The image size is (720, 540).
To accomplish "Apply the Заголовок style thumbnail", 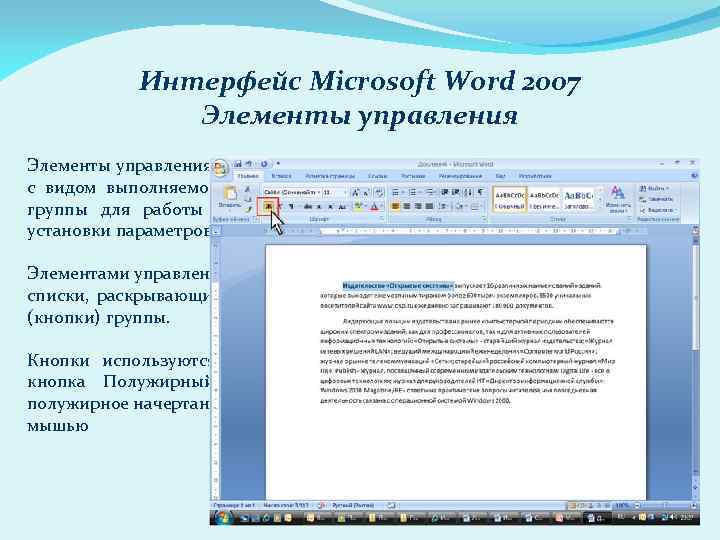I will coord(578,199).
